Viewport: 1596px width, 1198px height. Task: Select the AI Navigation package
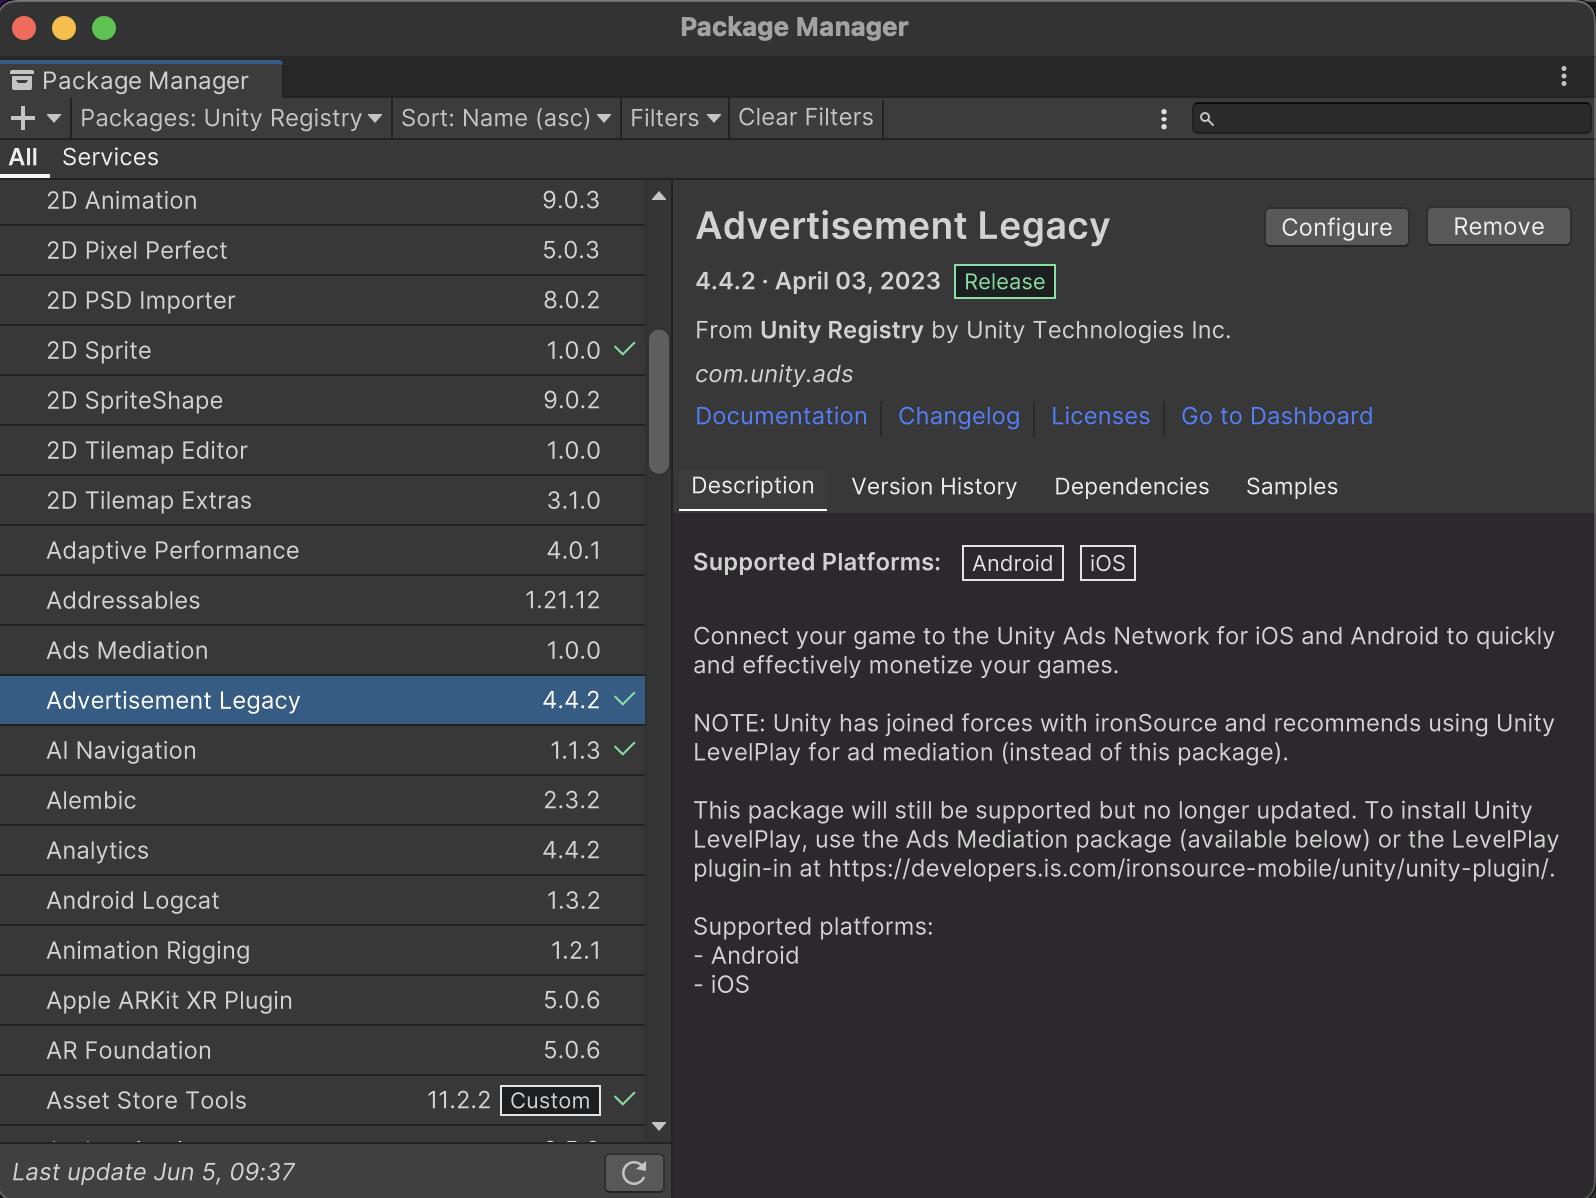pyautogui.click(x=322, y=750)
